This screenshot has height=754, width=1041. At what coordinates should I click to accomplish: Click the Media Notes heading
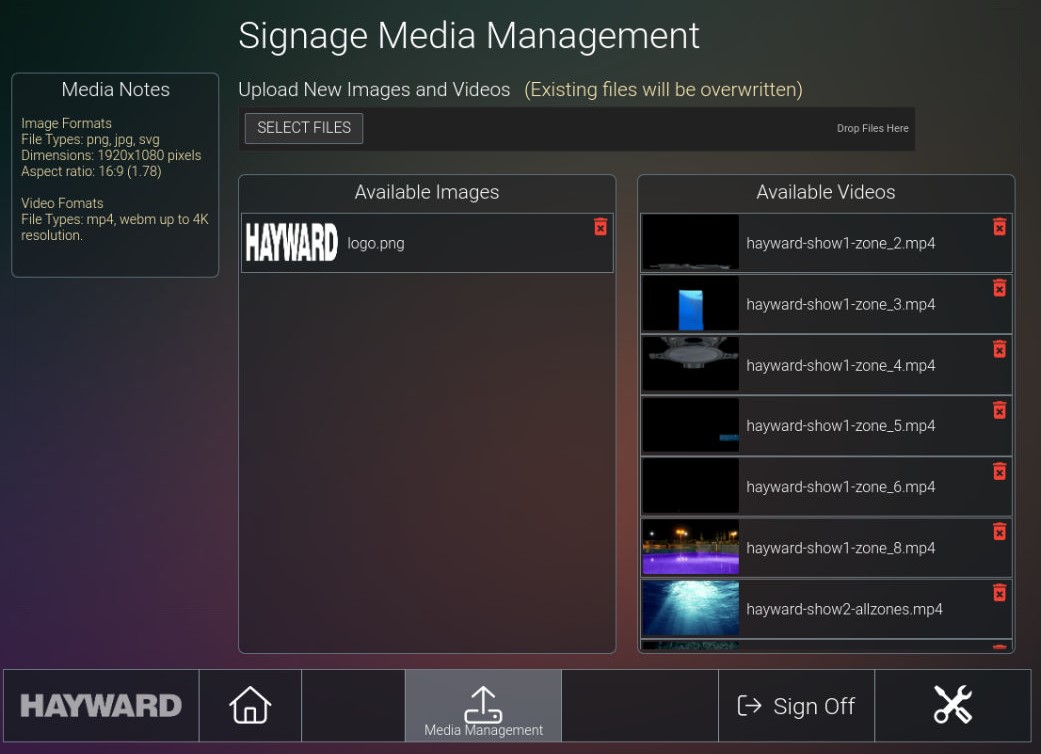point(116,90)
